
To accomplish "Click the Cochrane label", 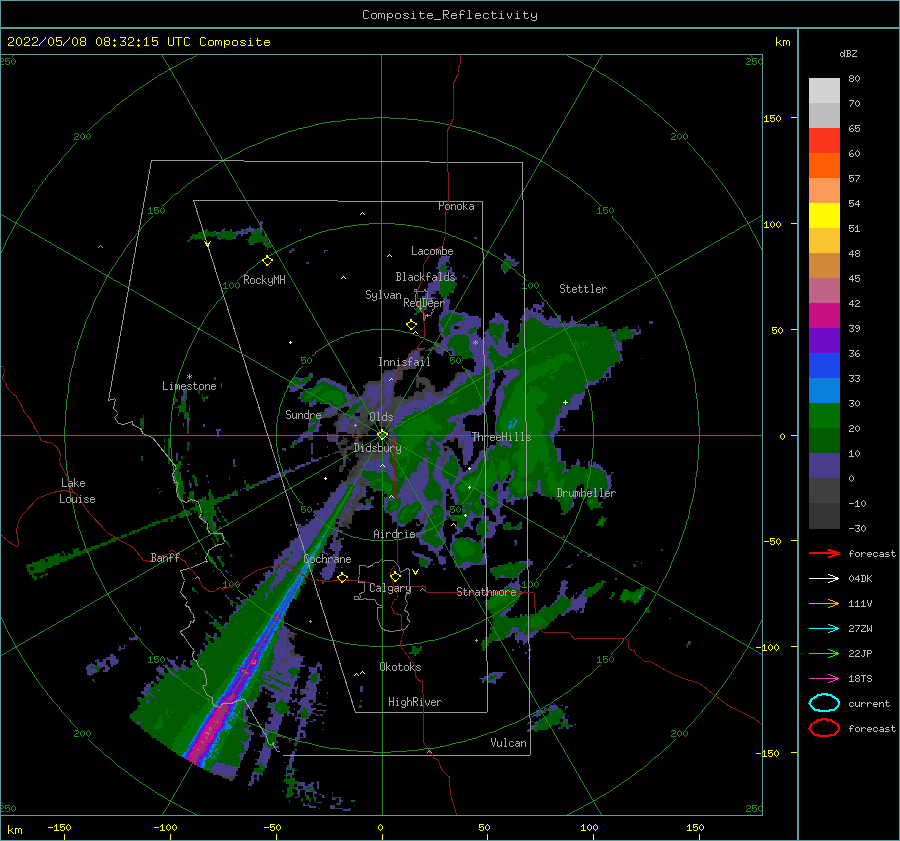I will click(x=327, y=559).
